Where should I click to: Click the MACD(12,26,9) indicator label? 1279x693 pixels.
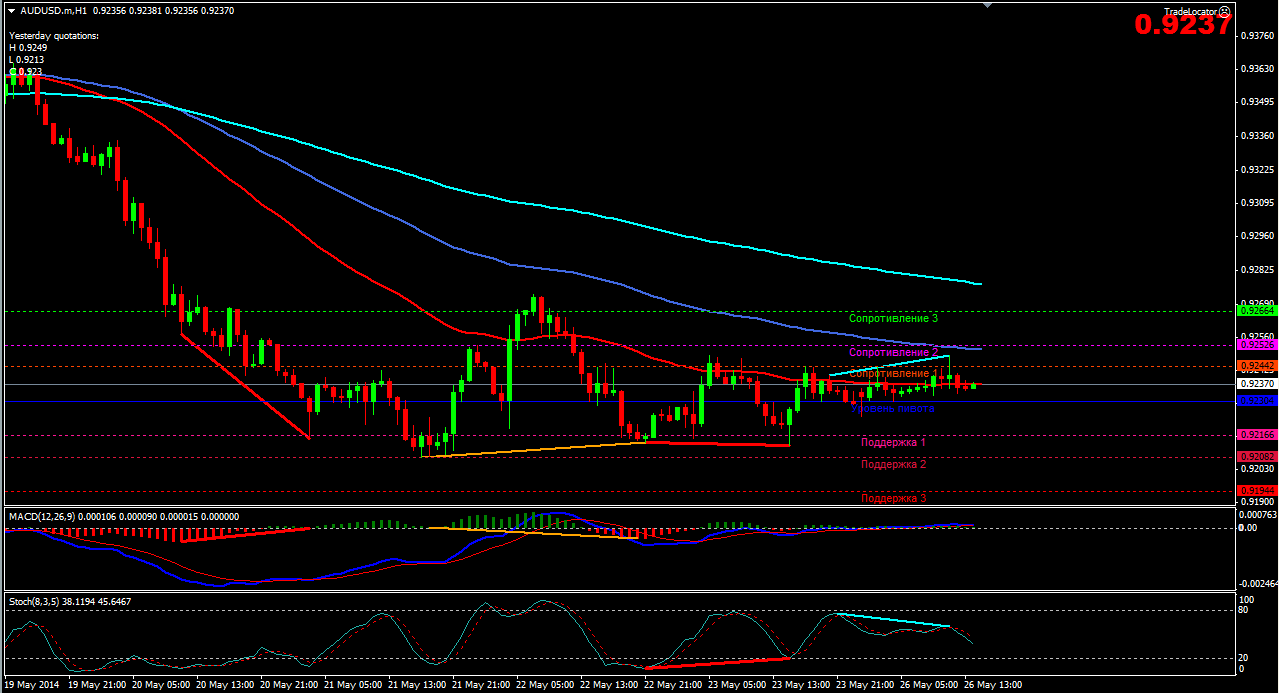click(x=43, y=516)
